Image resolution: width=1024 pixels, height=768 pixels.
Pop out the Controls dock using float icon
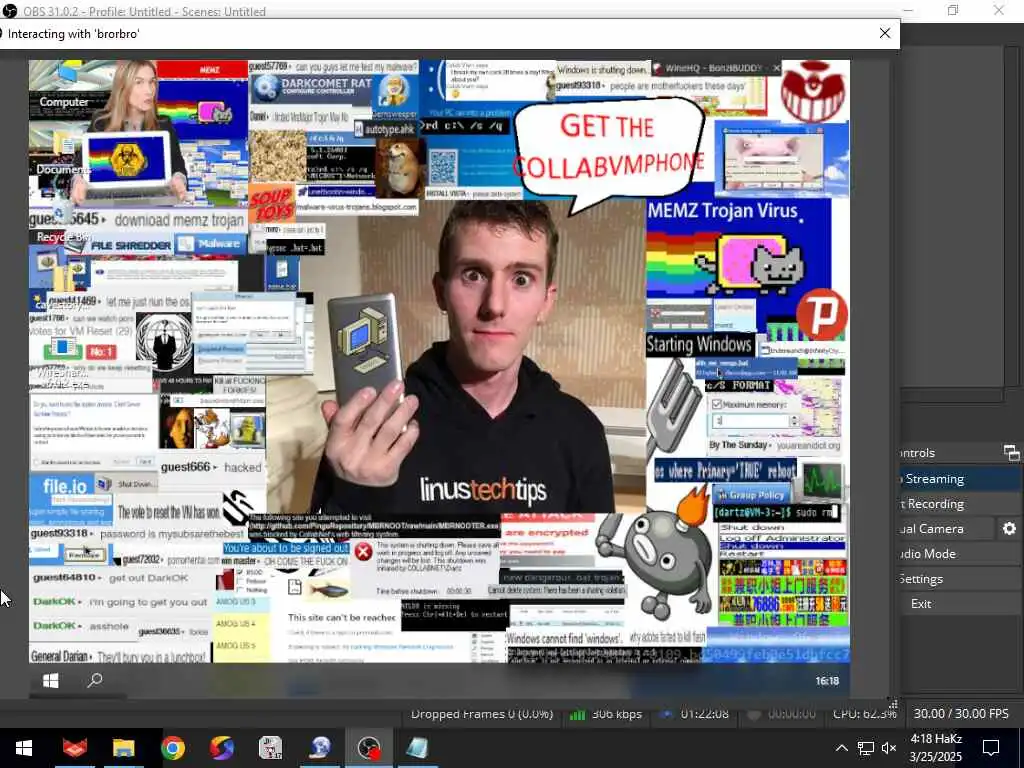(x=1011, y=453)
